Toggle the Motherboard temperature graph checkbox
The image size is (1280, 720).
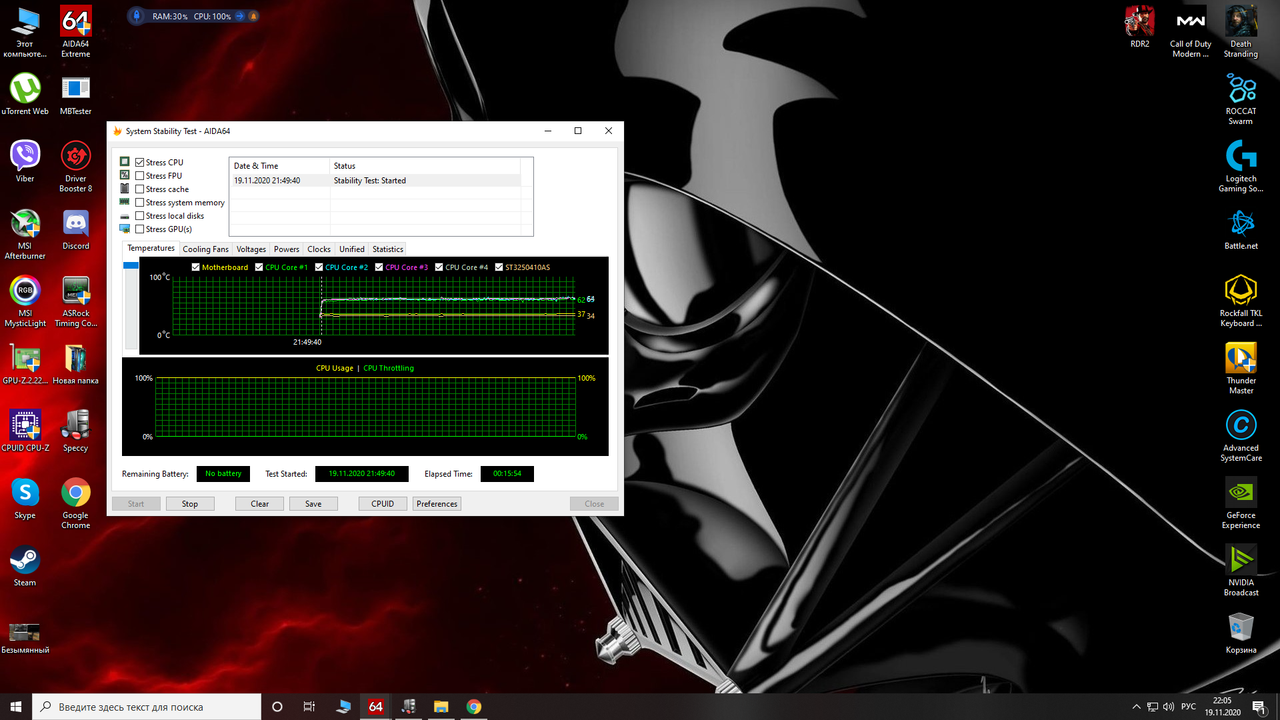[196, 267]
